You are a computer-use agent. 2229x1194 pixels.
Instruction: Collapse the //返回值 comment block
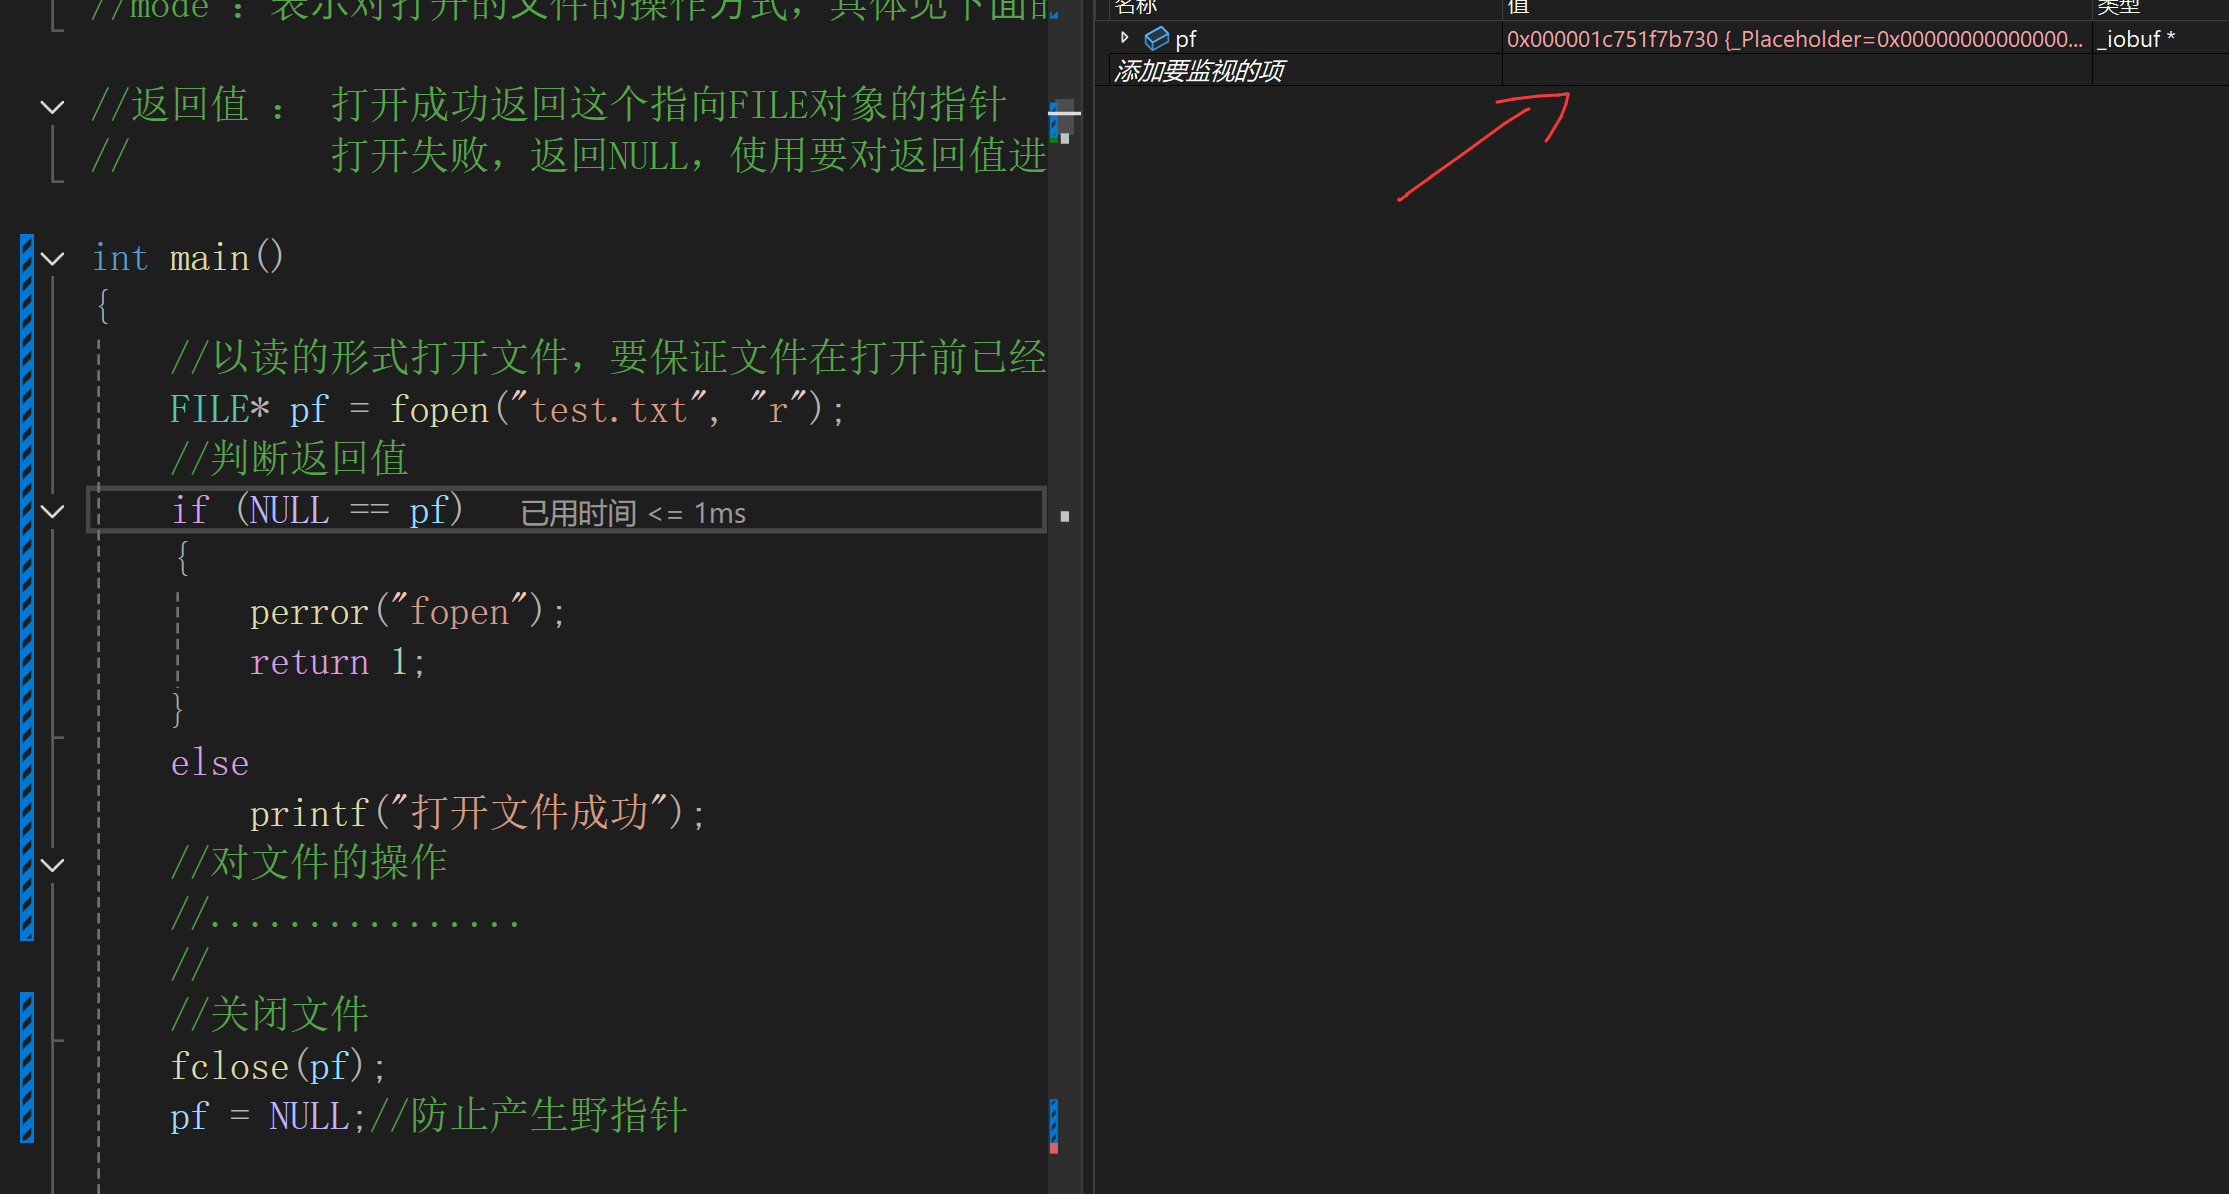click(x=52, y=106)
